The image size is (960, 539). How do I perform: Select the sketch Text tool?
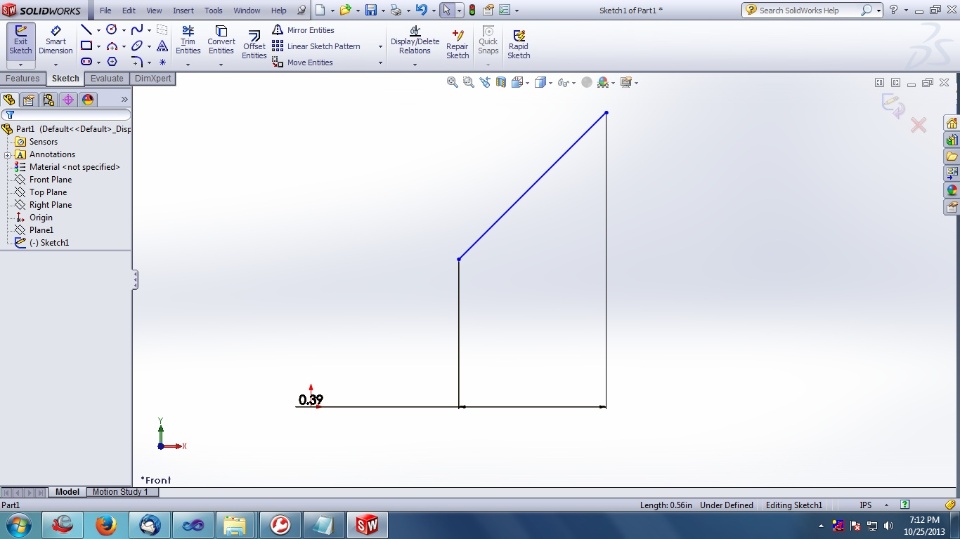162,46
